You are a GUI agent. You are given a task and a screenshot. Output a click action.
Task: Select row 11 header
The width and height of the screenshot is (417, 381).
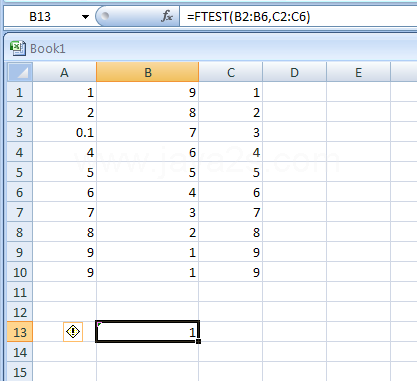pos(20,292)
